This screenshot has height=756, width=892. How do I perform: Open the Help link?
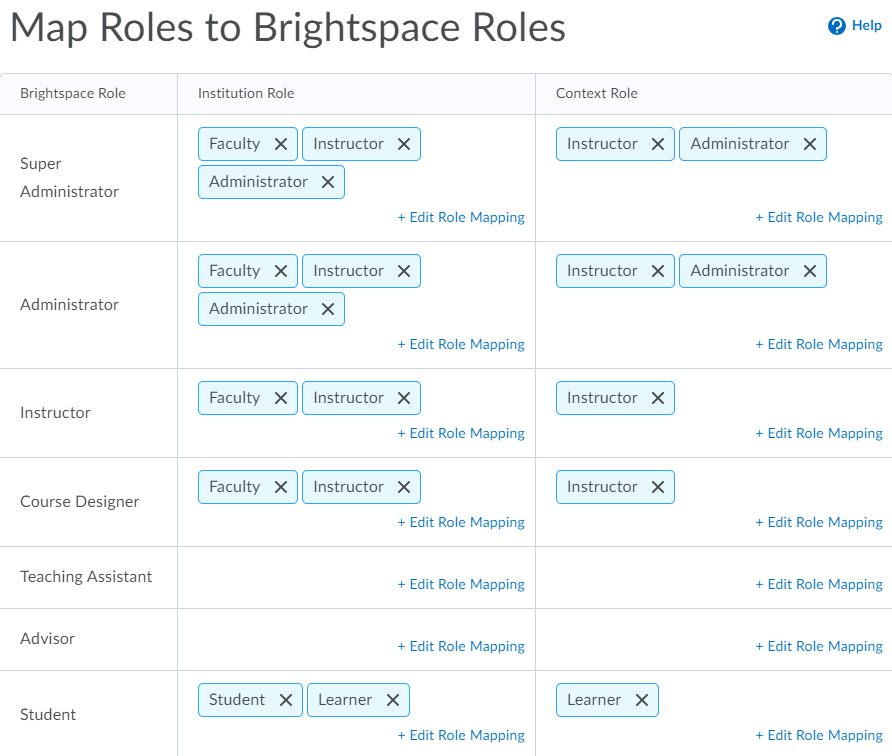(x=866, y=26)
